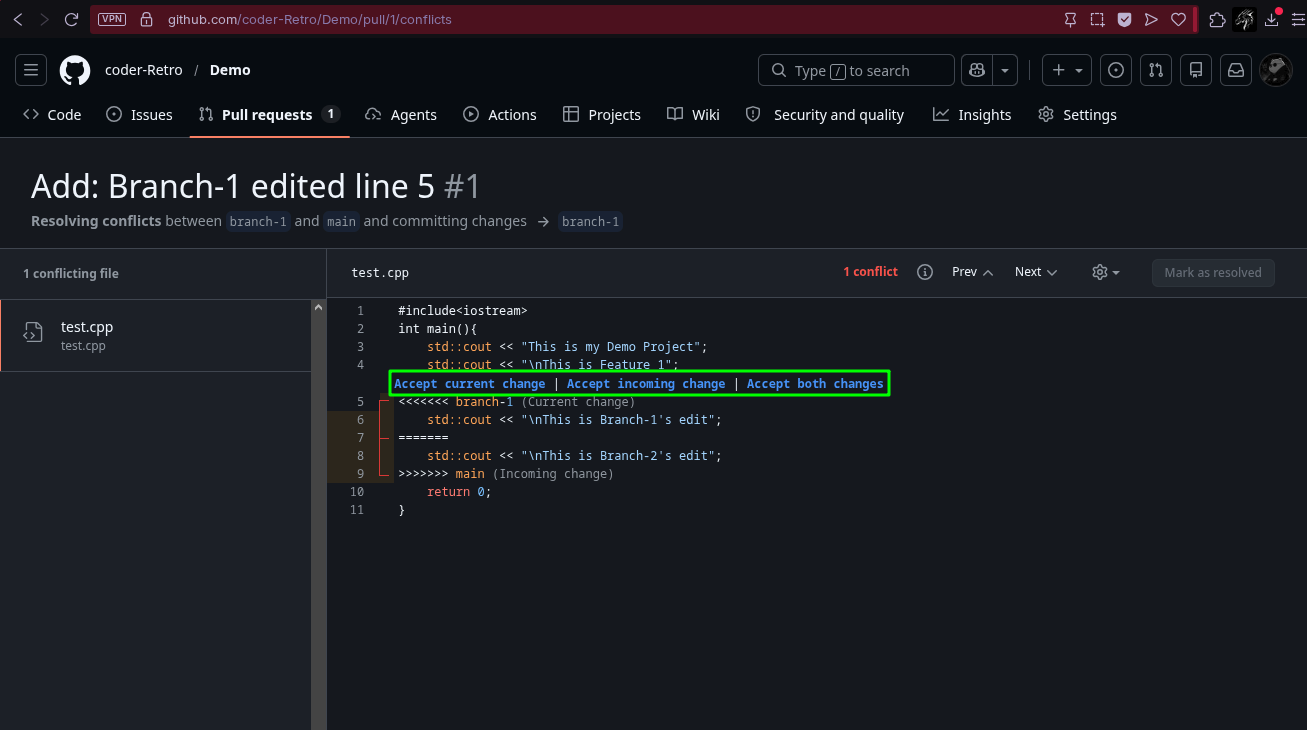Image resolution: width=1307 pixels, height=730 pixels.
Task: Click Accept incoming change
Action: point(646,384)
